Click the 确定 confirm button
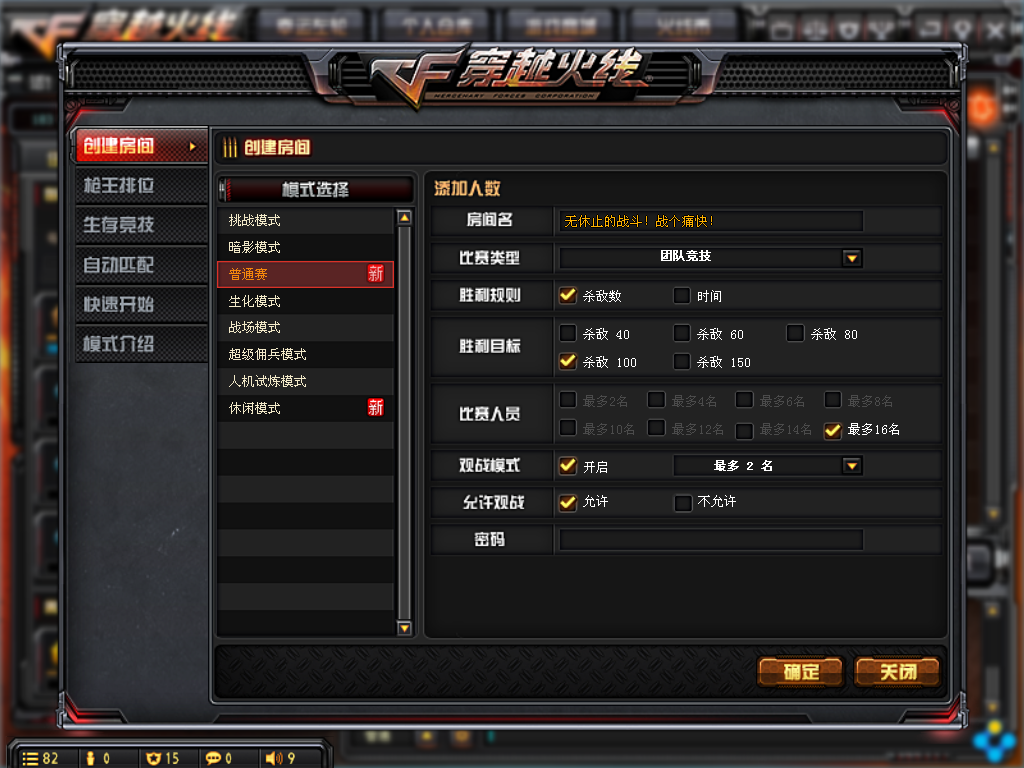The height and width of the screenshot is (768, 1024). (801, 672)
